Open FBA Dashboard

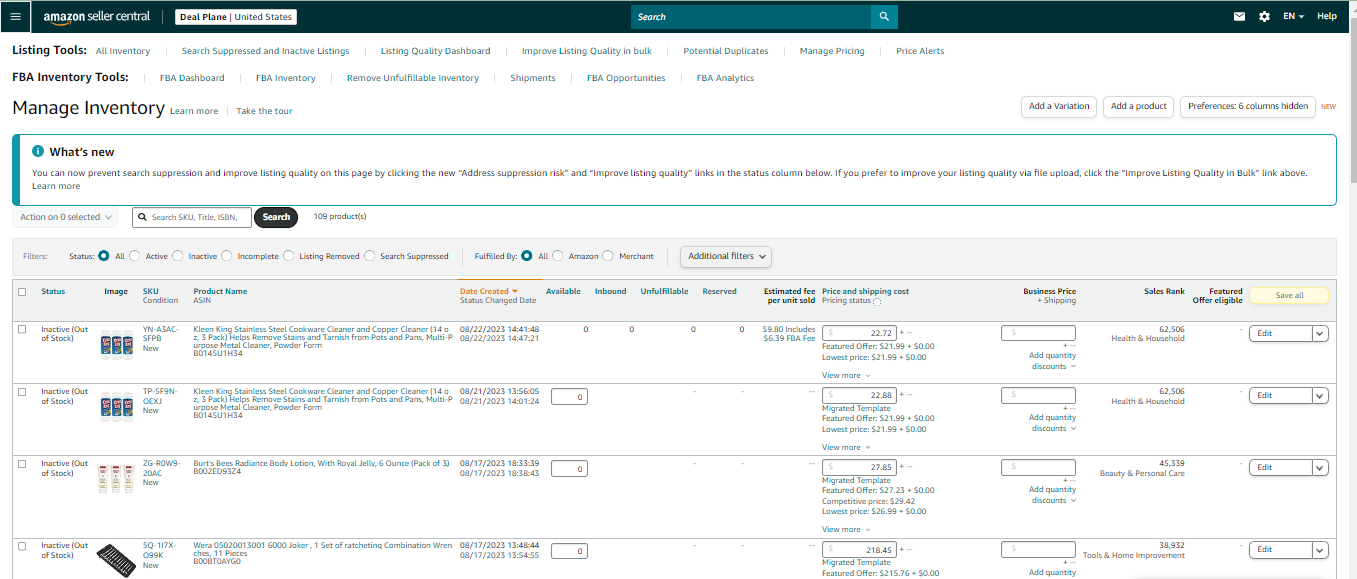click(x=192, y=78)
